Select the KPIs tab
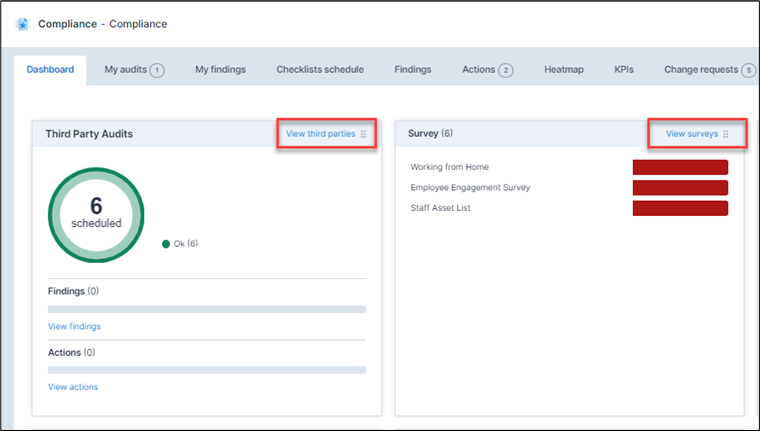The width and height of the screenshot is (760, 431). click(x=624, y=70)
